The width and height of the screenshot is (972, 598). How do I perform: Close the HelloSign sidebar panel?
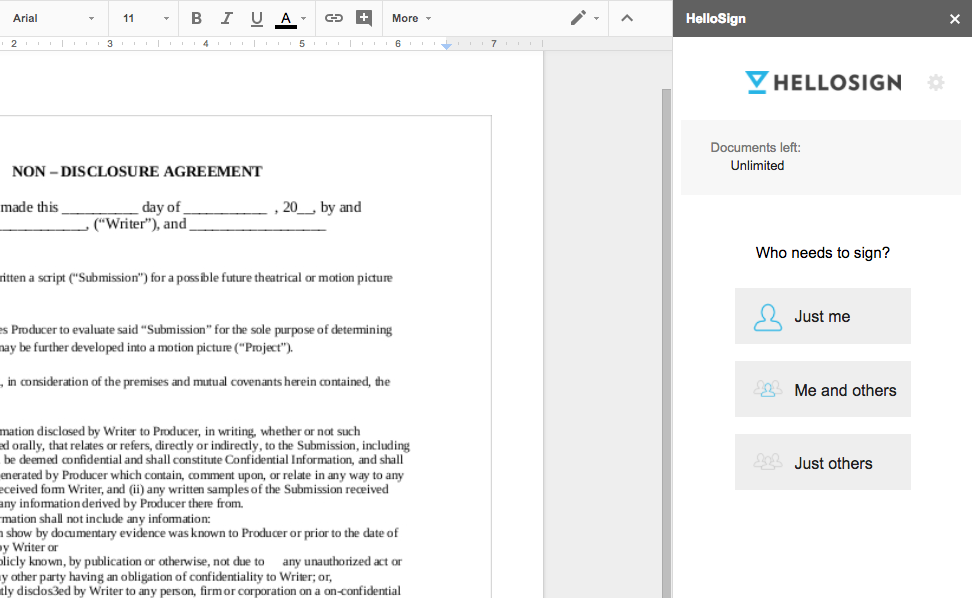(955, 19)
